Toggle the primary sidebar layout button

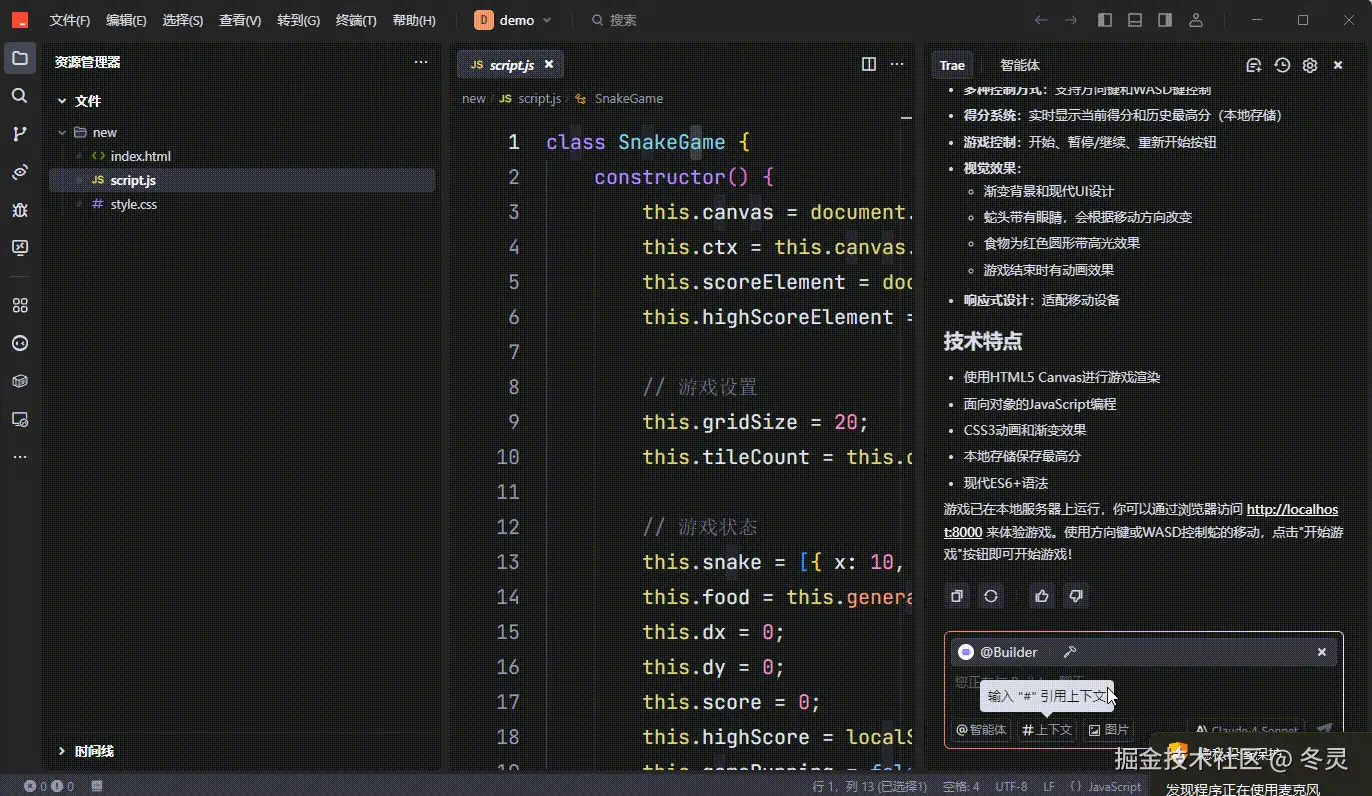(1105, 20)
